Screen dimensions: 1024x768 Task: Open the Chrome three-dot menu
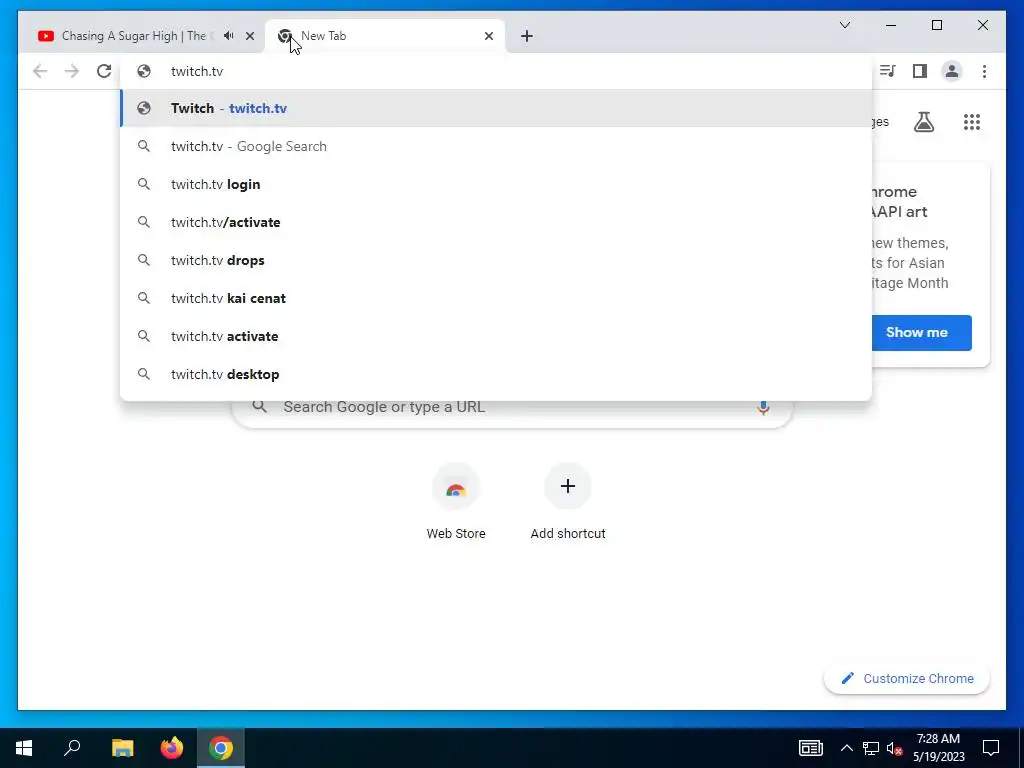[984, 71]
